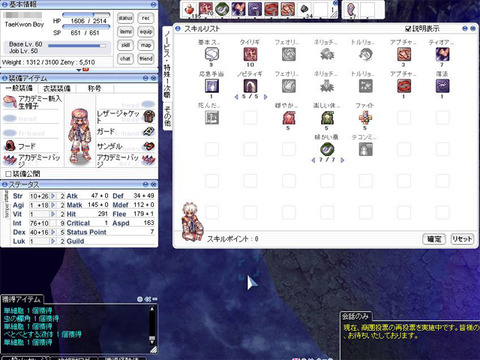Click the item log scrollbar up arrow

[x=152, y=309]
